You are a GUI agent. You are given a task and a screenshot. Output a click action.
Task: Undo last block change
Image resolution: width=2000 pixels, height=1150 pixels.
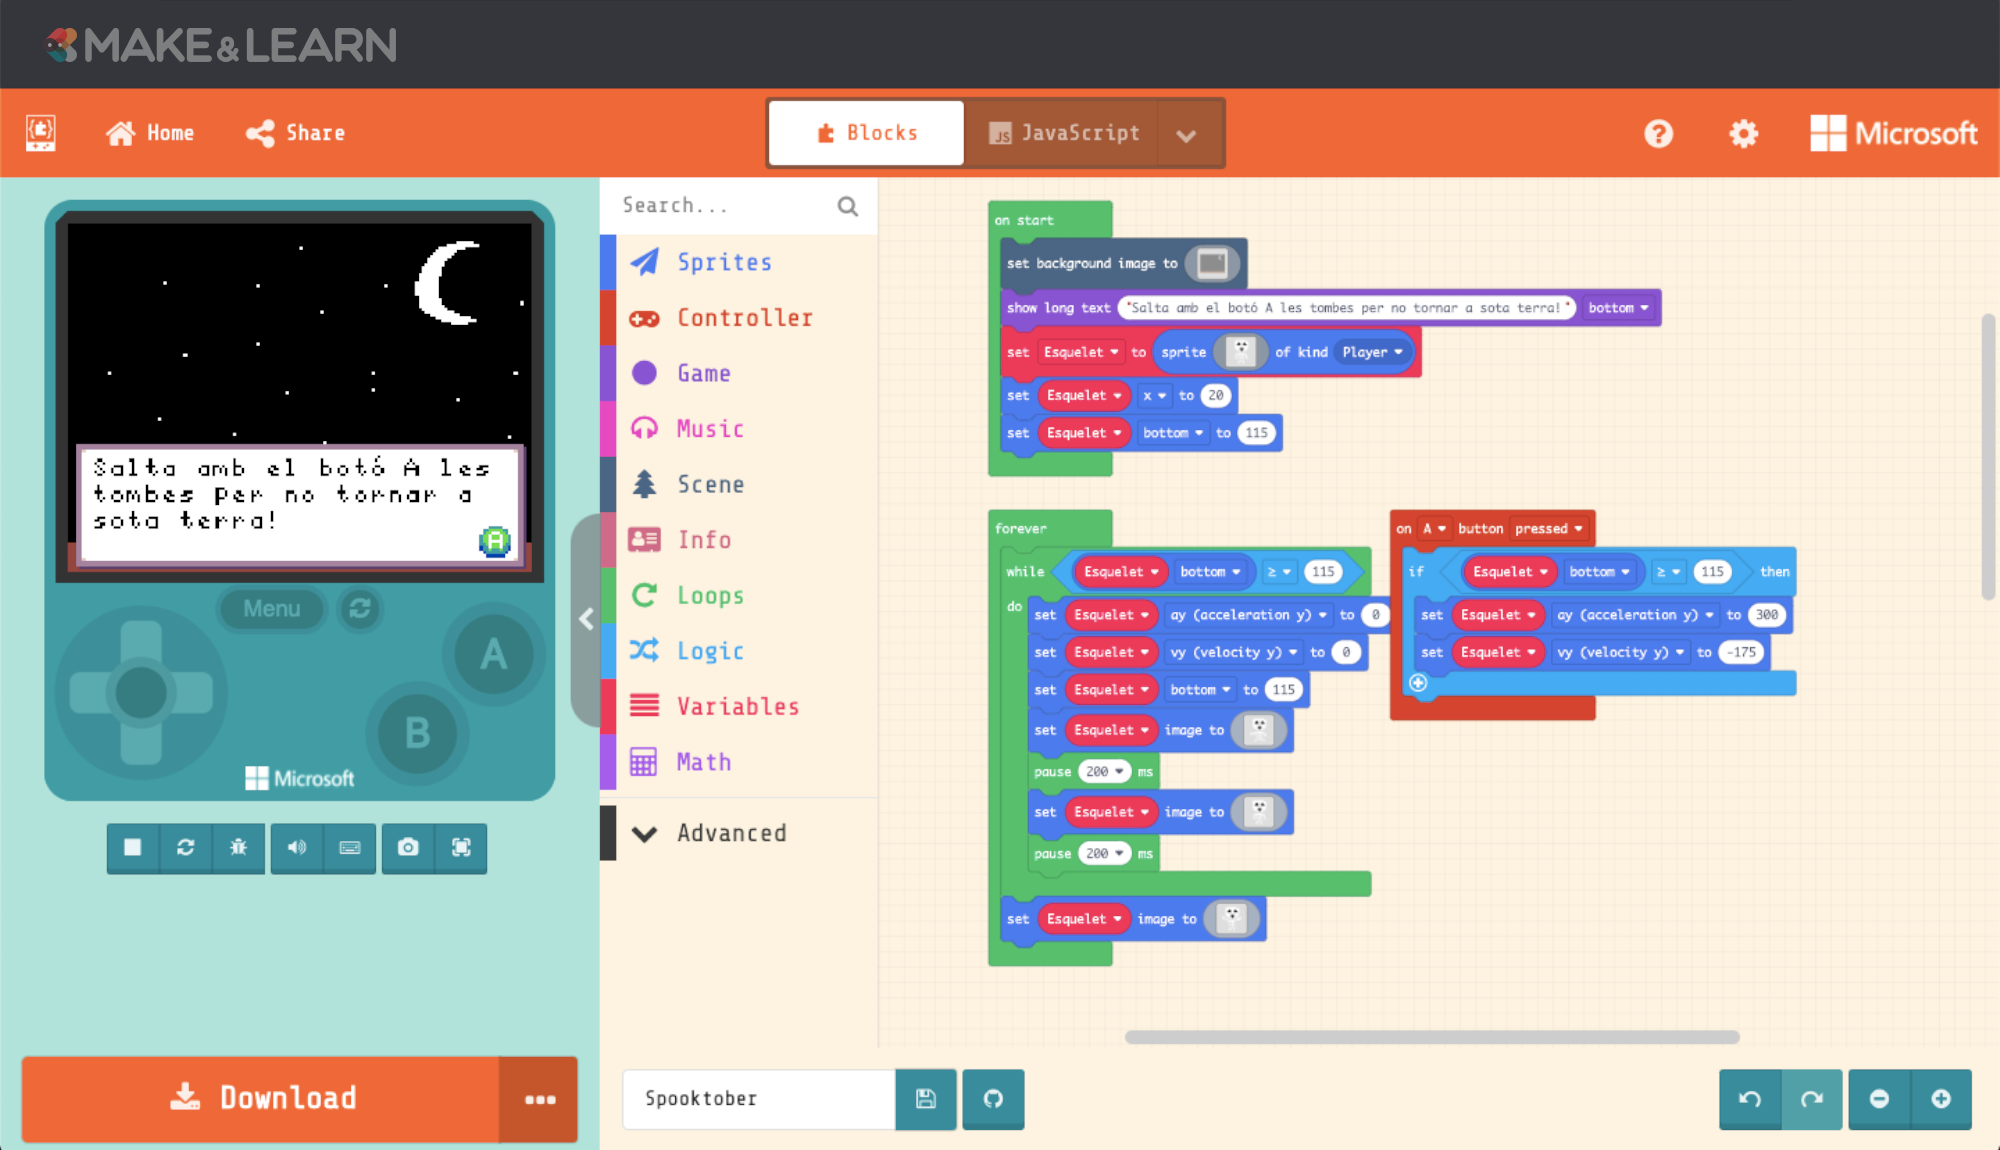pos(1750,1099)
